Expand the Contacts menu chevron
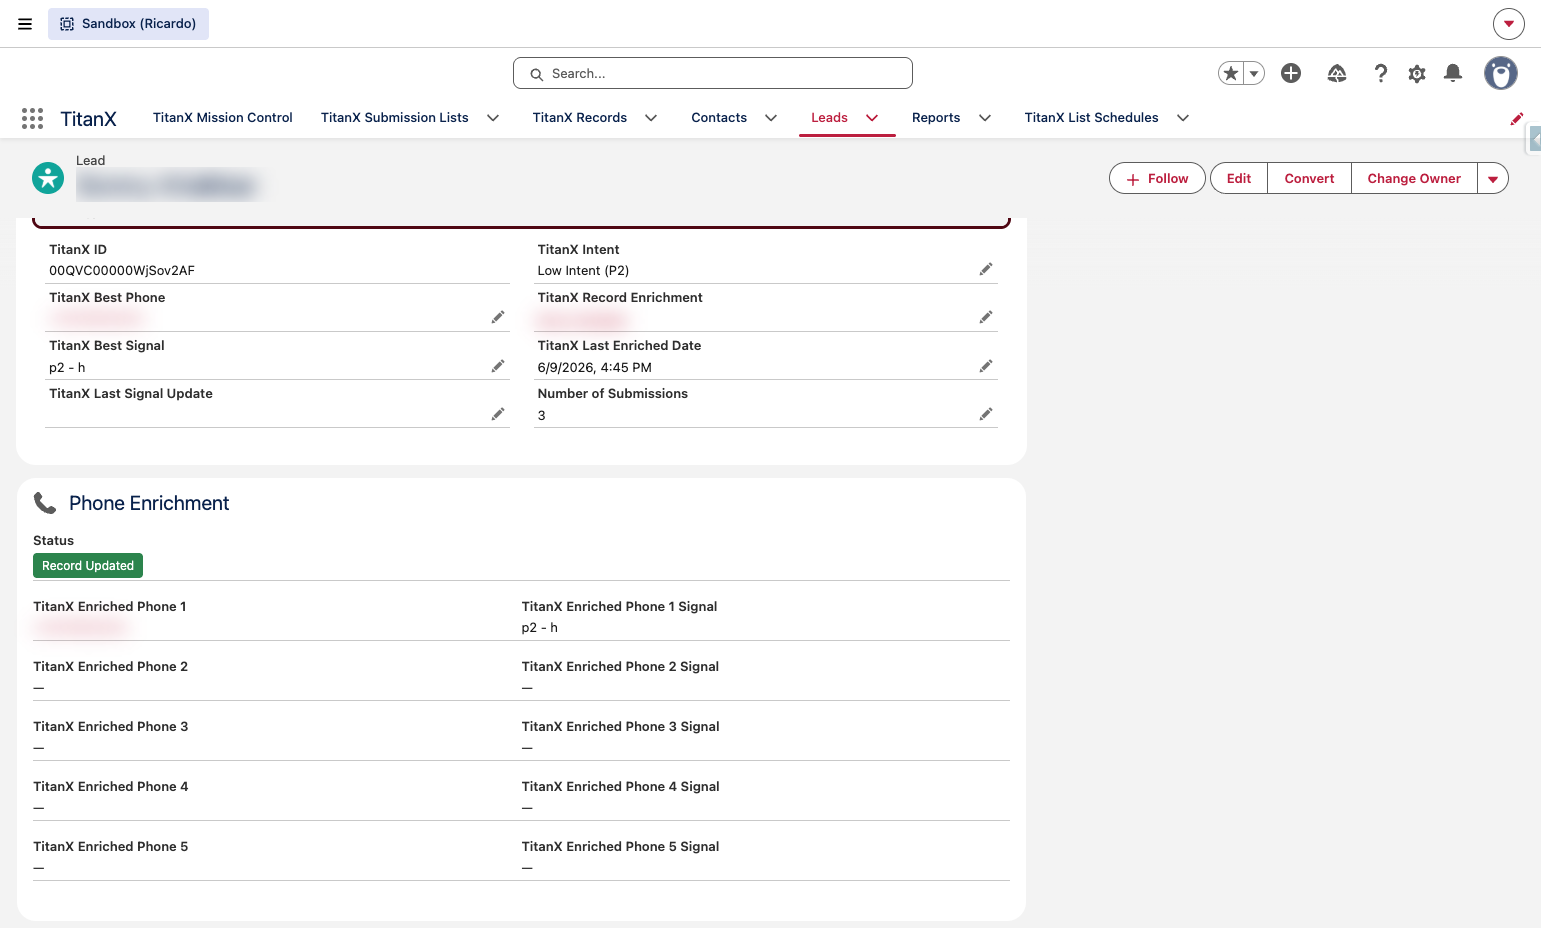 [771, 118]
